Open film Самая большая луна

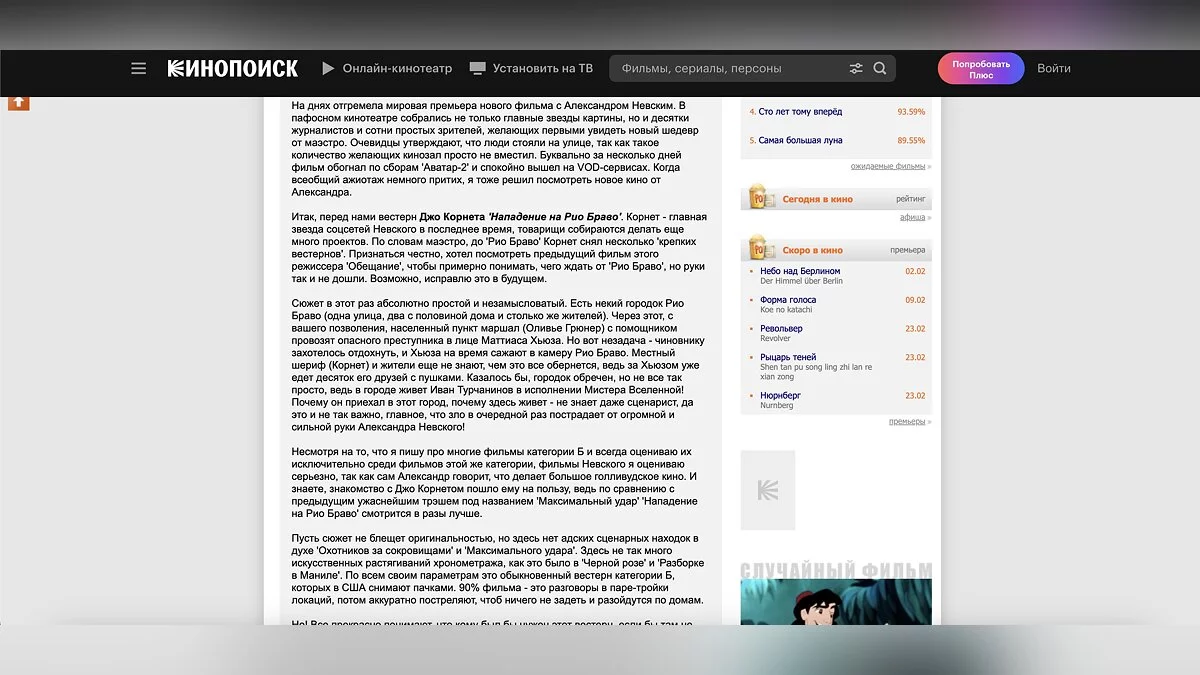coord(800,141)
